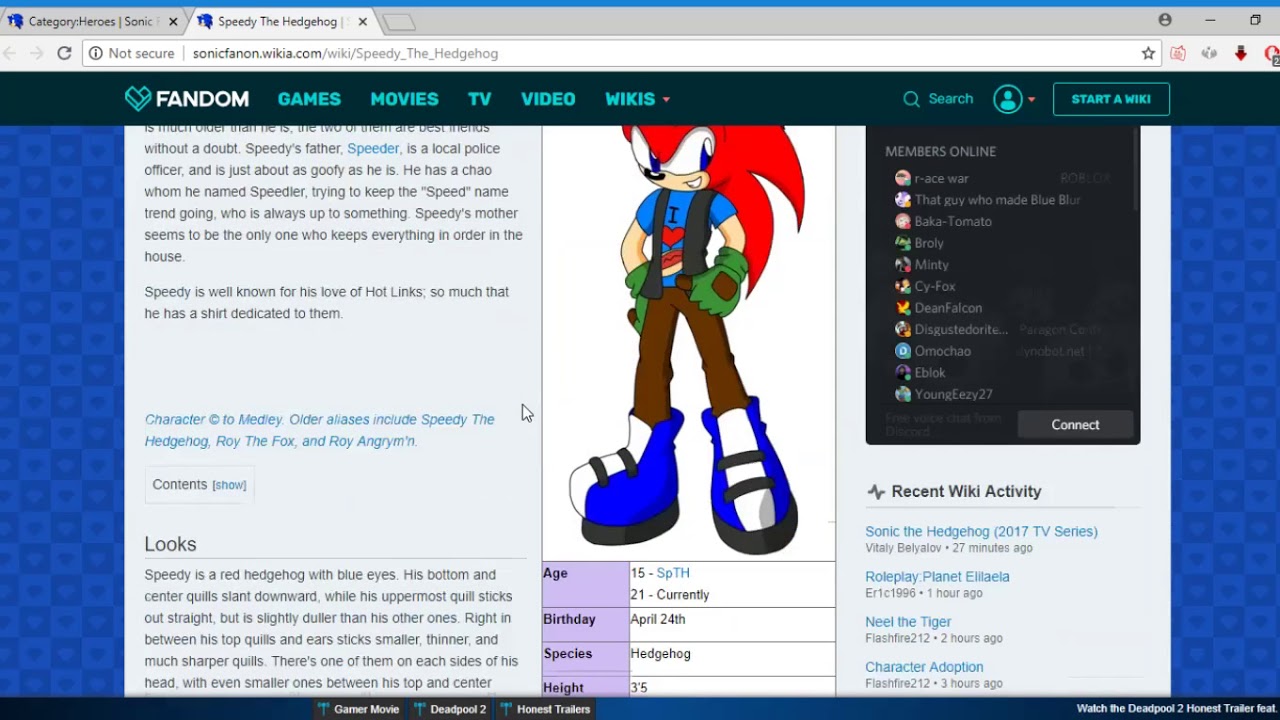Open the GAMES menu

pyautogui.click(x=309, y=99)
